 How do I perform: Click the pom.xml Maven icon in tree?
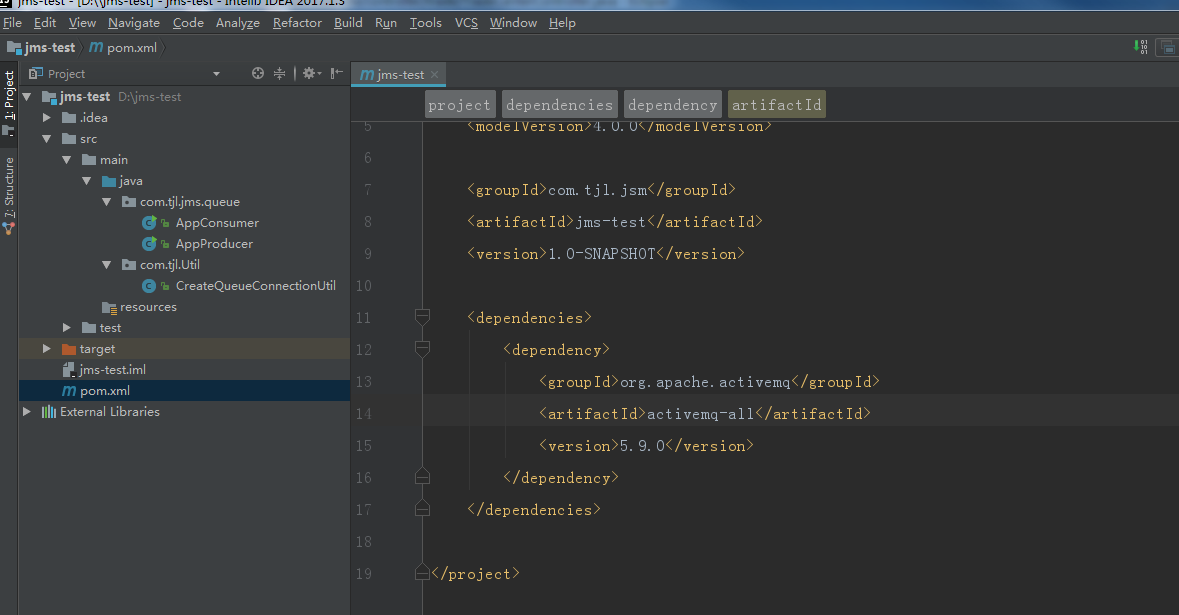[68, 391]
